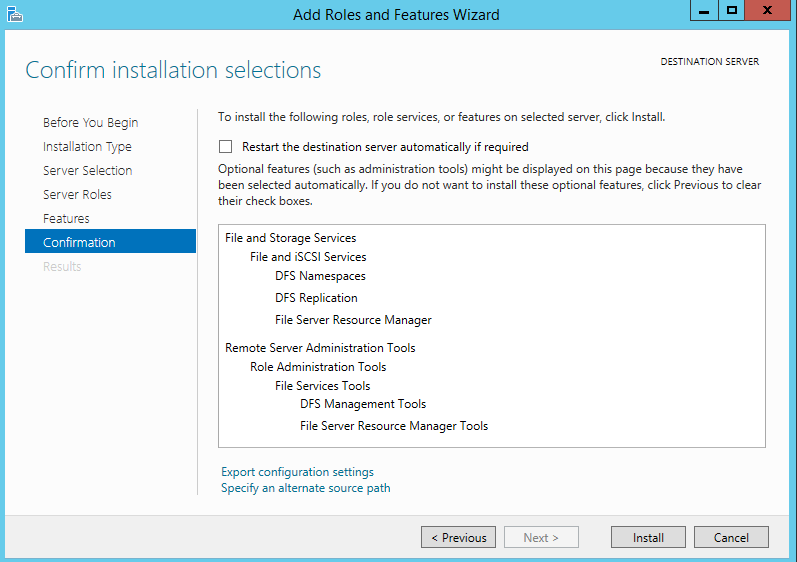Select DFS Namespaces in the selections list

pos(320,276)
